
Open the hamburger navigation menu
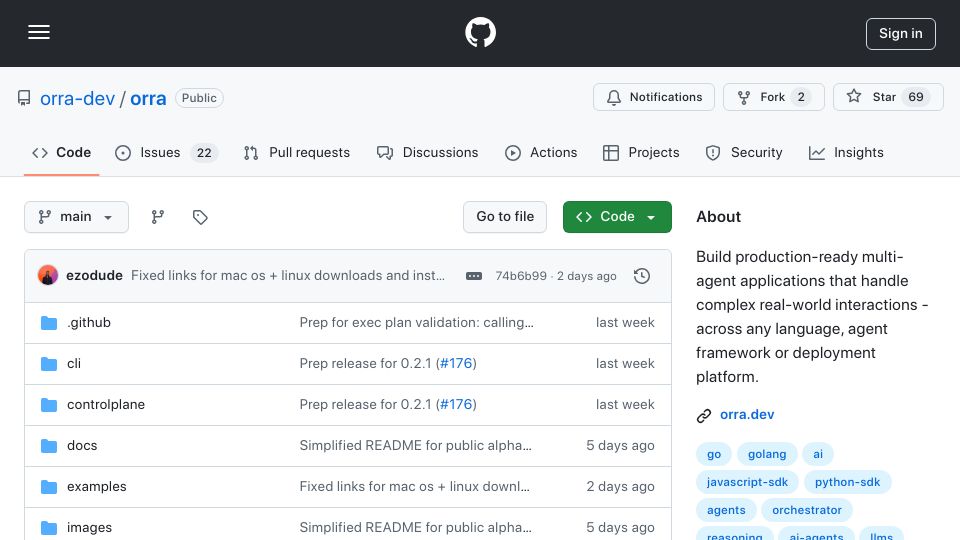pos(39,32)
